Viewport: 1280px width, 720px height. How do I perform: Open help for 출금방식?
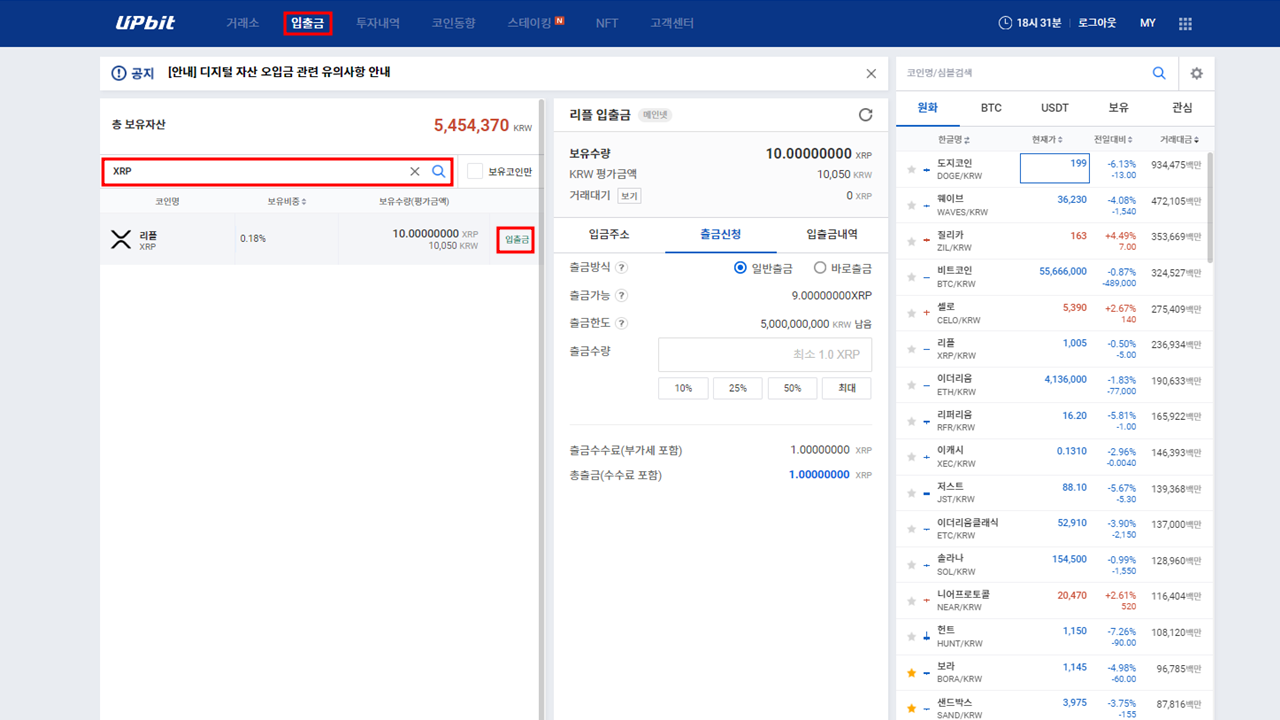pyautogui.click(x=621, y=268)
